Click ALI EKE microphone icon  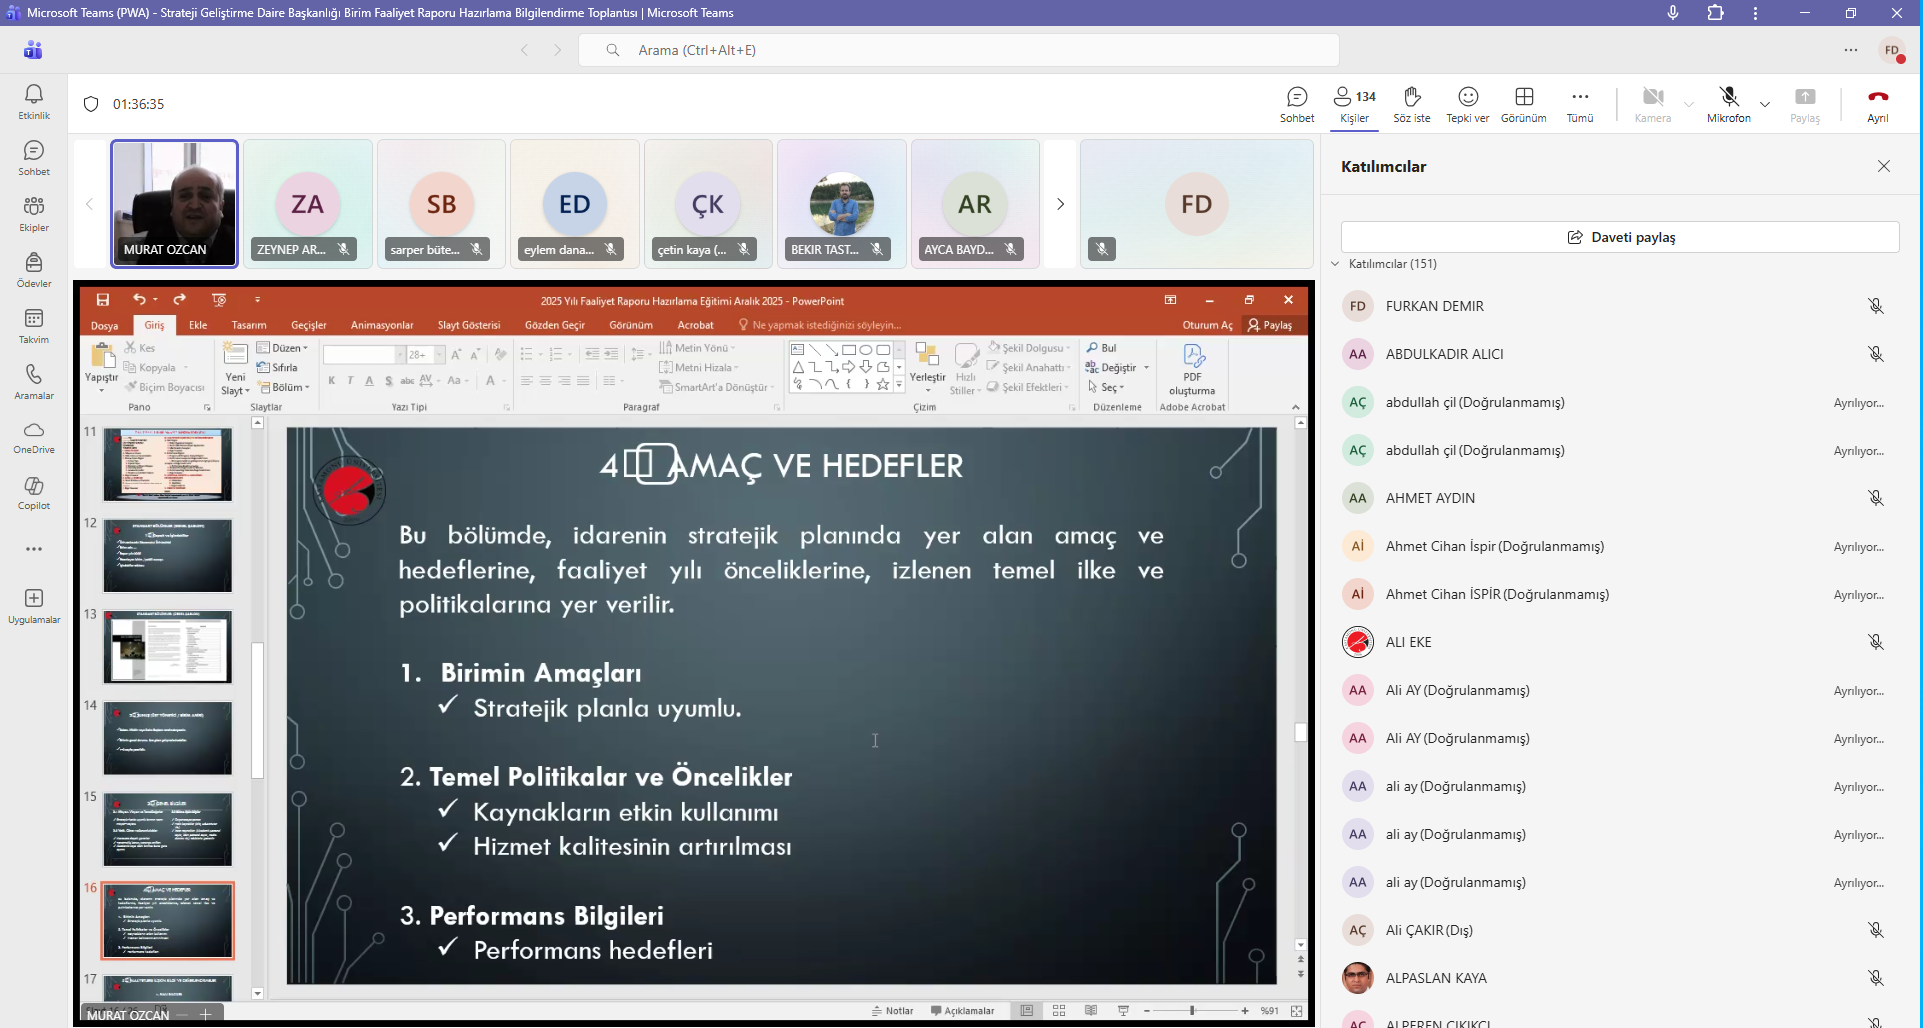coord(1876,642)
